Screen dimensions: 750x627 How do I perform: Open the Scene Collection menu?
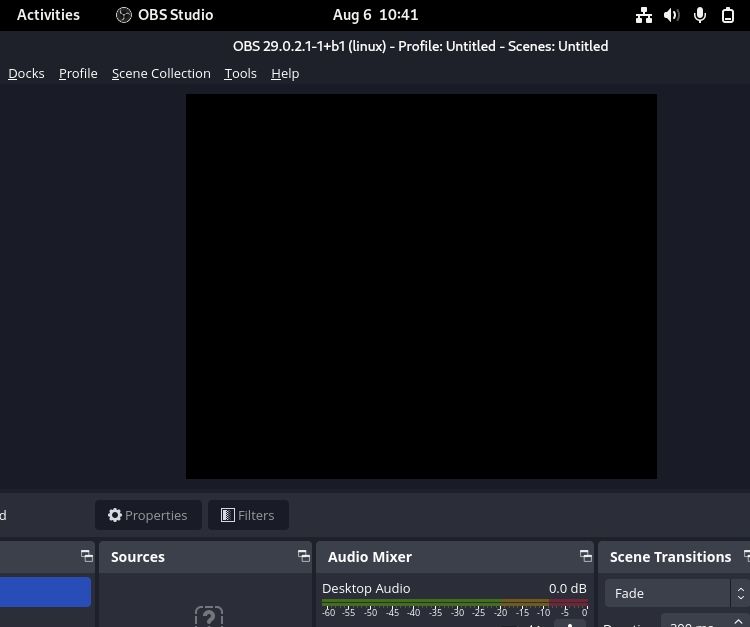coord(161,73)
